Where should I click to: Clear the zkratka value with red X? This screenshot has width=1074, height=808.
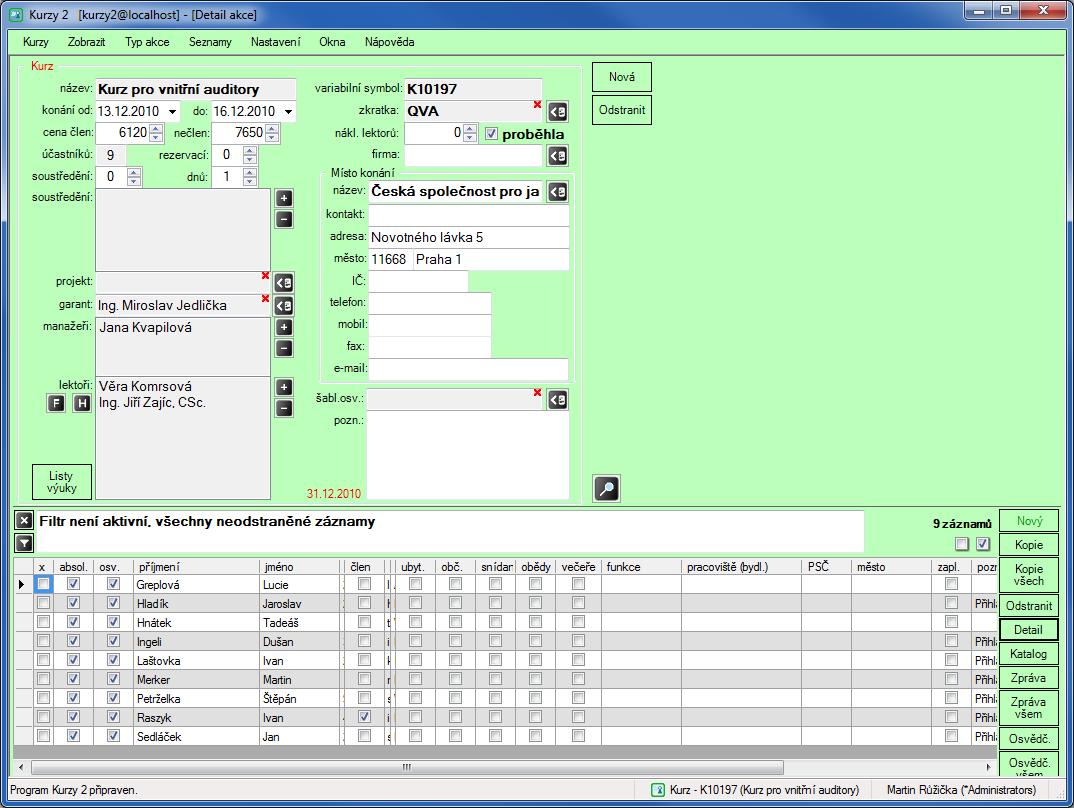pyautogui.click(x=537, y=105)
